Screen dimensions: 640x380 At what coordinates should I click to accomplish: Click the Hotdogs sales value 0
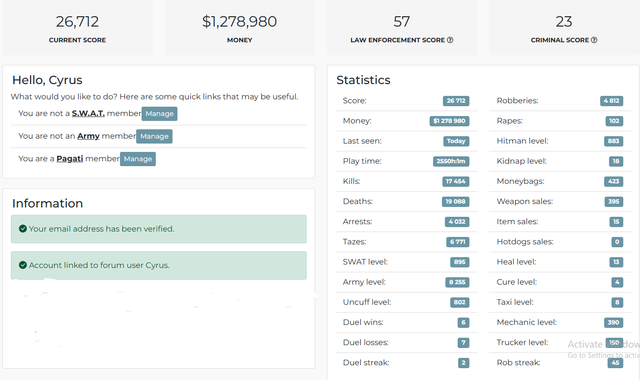617,242
